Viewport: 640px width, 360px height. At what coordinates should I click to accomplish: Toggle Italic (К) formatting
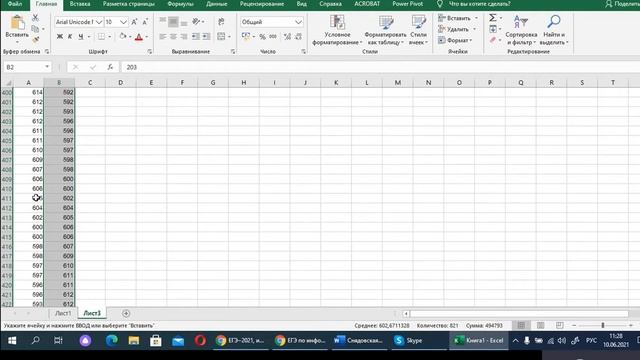70,37
